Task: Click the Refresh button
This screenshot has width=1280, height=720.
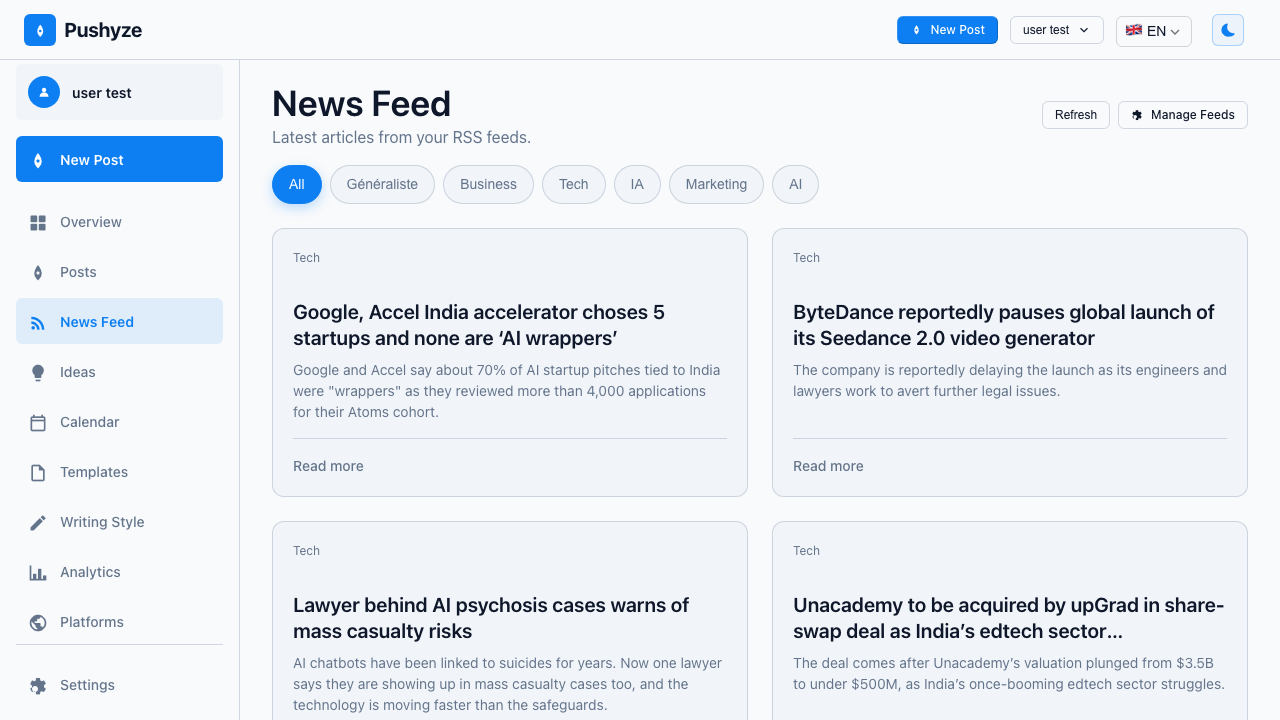Action: 1076,115
